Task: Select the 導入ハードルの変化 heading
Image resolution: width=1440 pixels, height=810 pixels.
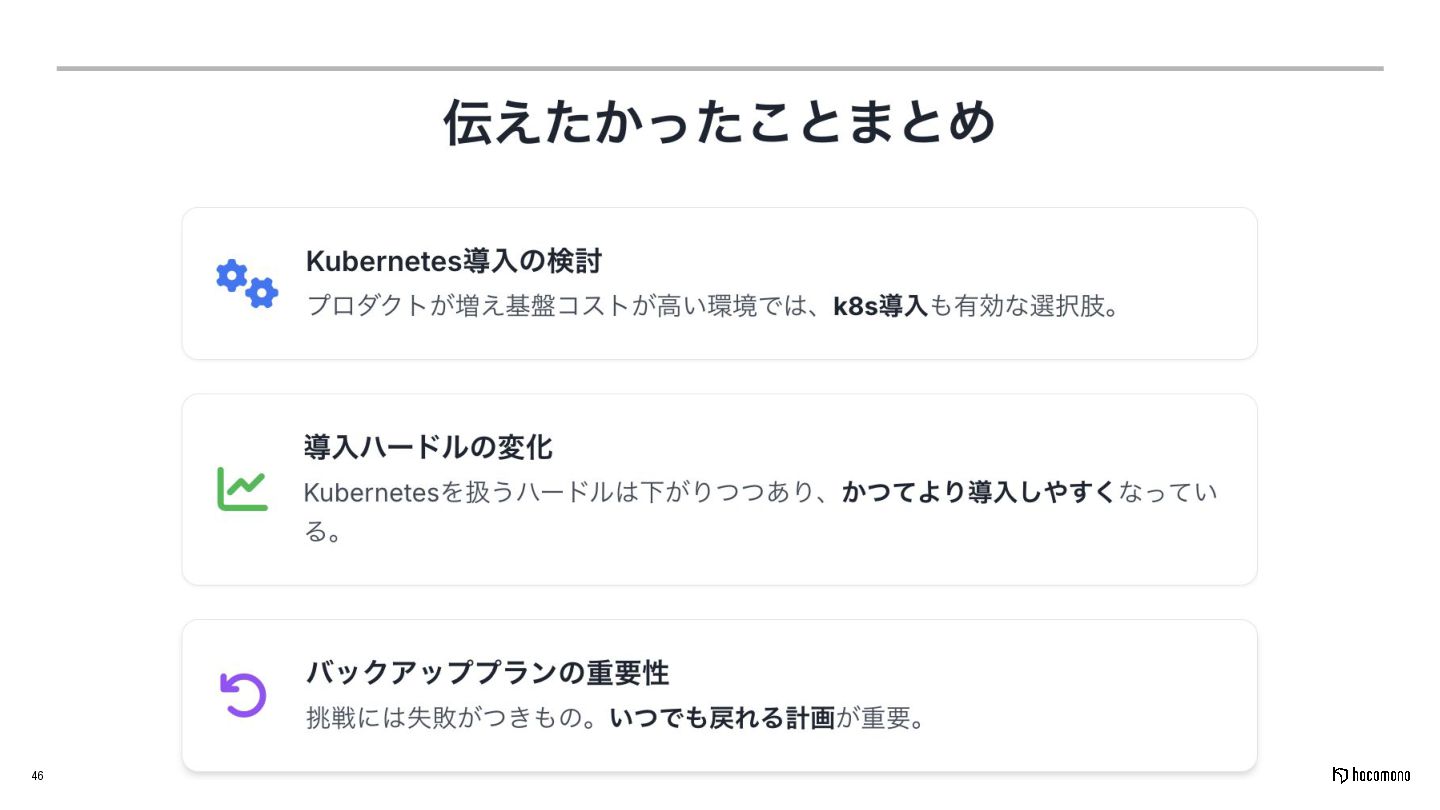Action: click(428, 447)
